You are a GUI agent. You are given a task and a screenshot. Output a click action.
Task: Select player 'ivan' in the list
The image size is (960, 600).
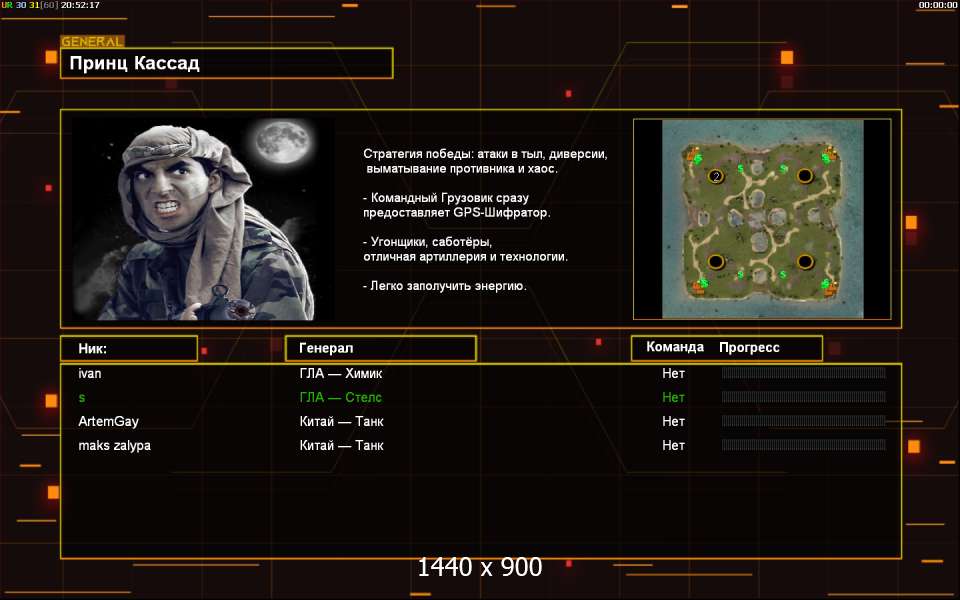coord(90,373)
